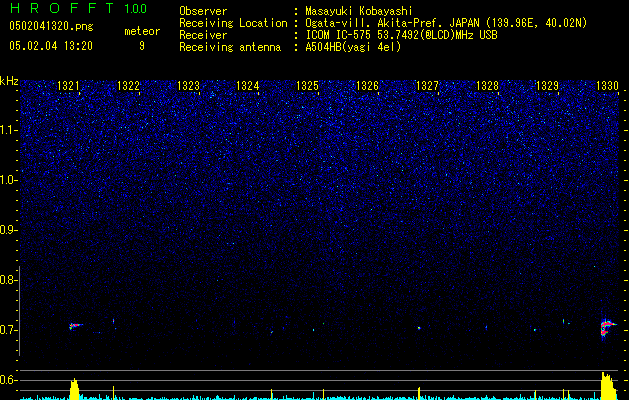This screenshot has height=400, width=629.
Task: Click the 0.8 kHz axis label
Action: coord(8,280)
